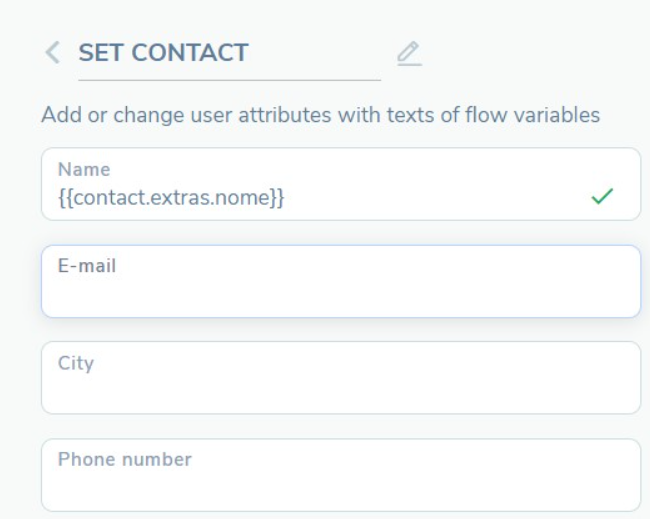Click the description text about user attributes
650x519 pixels.
(320, 115)
